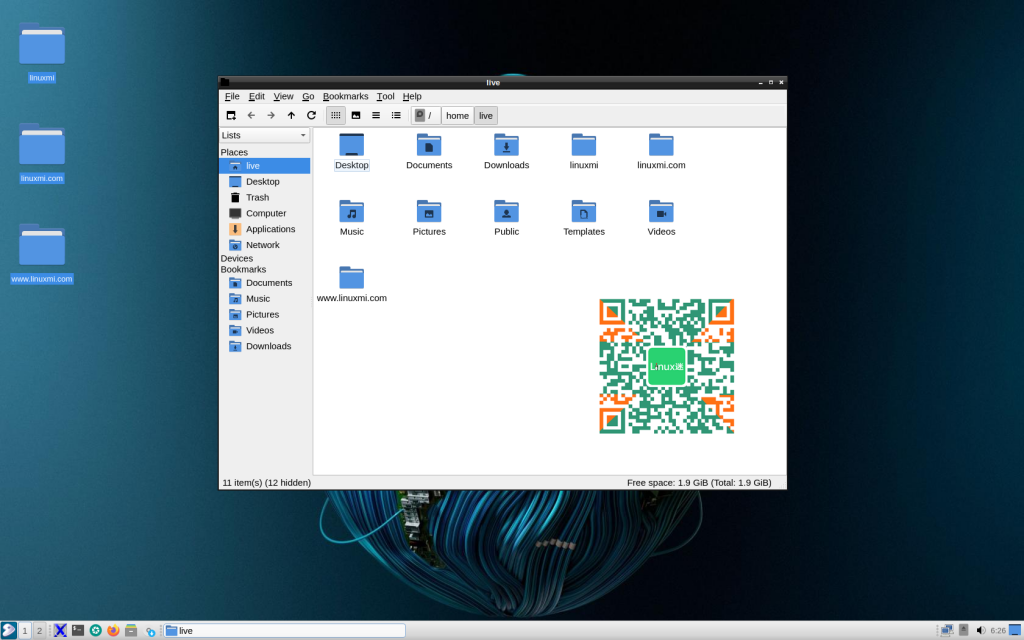Click the linuxmi folder on the desktop
The width and height of the screenshot is (1024, 640).
point(42,52)
